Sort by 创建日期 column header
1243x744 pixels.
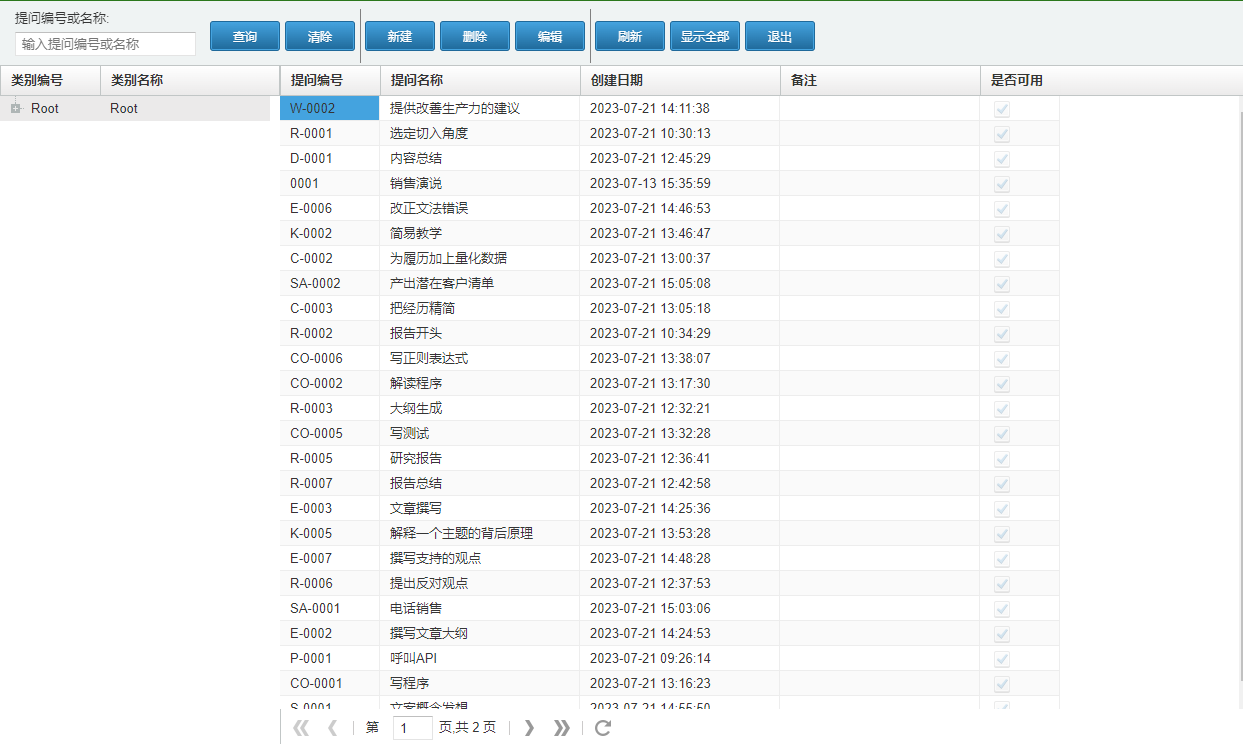click(680, 80)
